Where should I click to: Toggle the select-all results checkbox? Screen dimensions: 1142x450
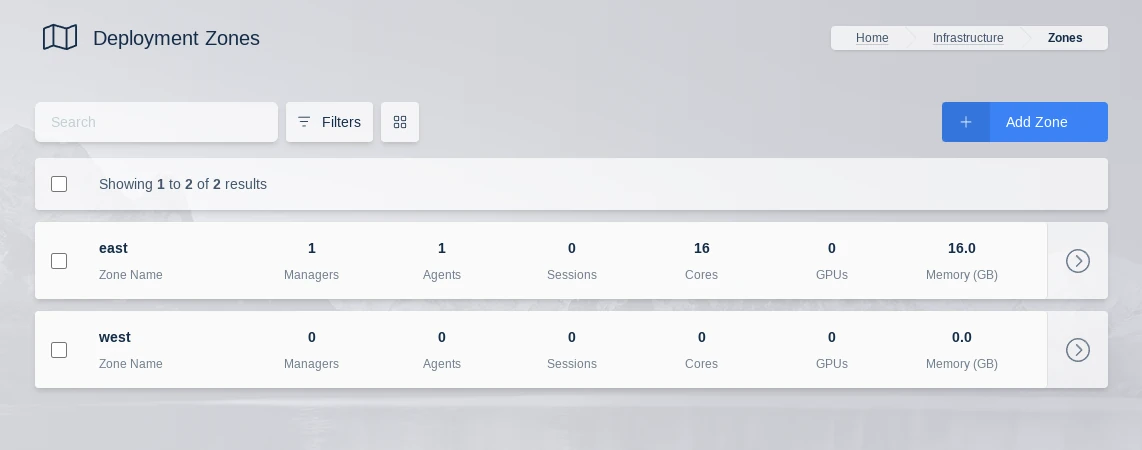(x=59, y=184)
